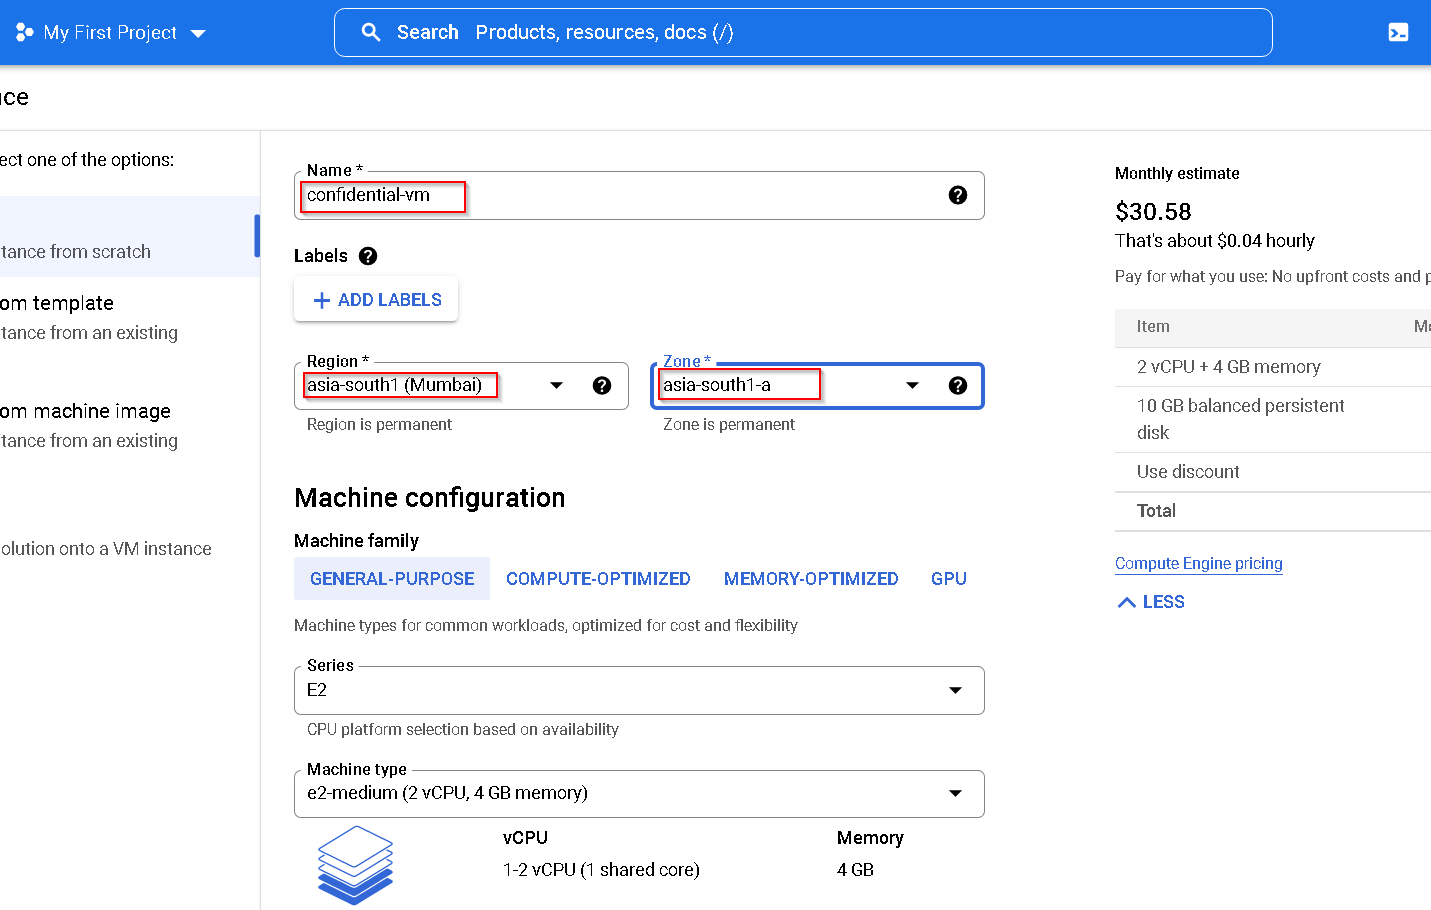Viewport: 1431px width, 910px height.
Task: Click the plus icon in Add Labels
Action: [322, 300]
